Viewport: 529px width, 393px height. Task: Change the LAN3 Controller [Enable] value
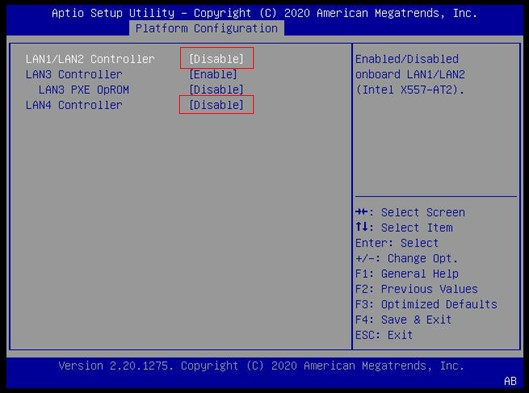(213, 74)
